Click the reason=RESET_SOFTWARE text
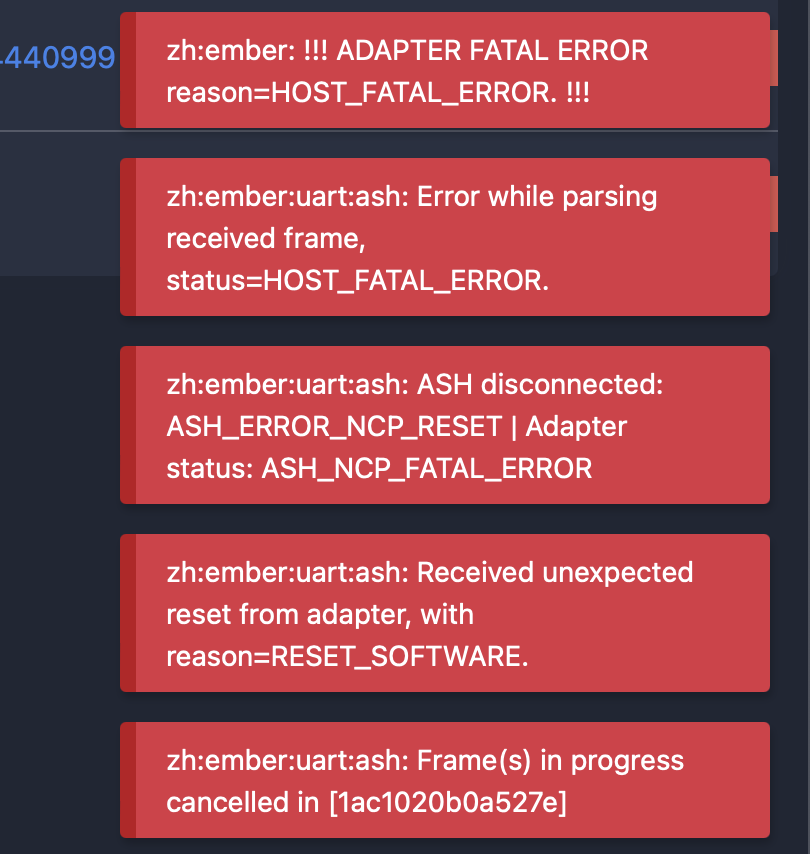Screen dimensions: 810x854 click(x=348, y=656)
